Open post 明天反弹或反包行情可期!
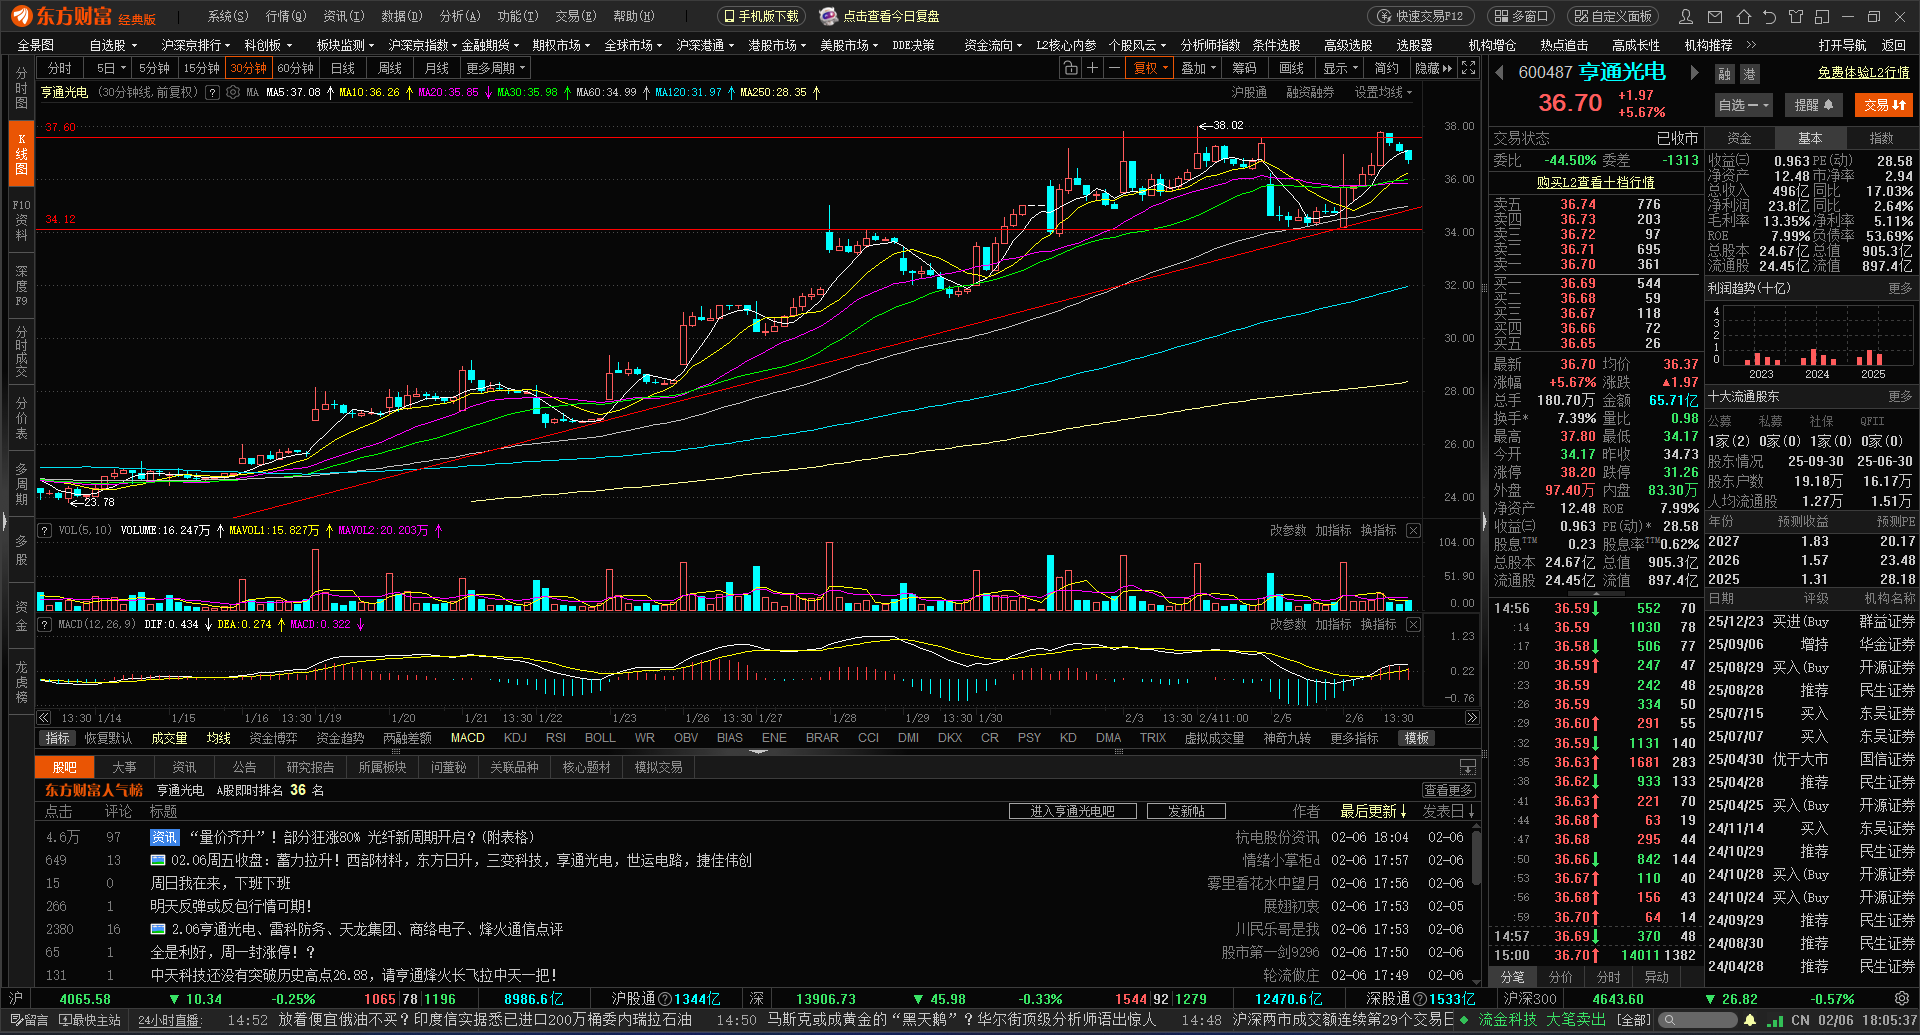The image size is (1920, 1035). 231,906
